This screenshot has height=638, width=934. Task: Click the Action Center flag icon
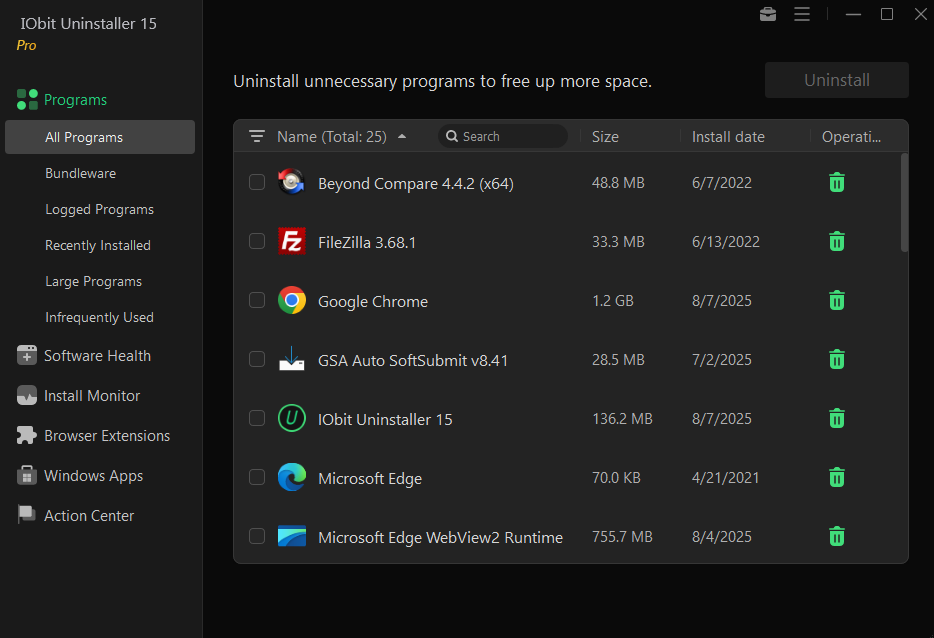pyautogui.click(x=27, y=515)
